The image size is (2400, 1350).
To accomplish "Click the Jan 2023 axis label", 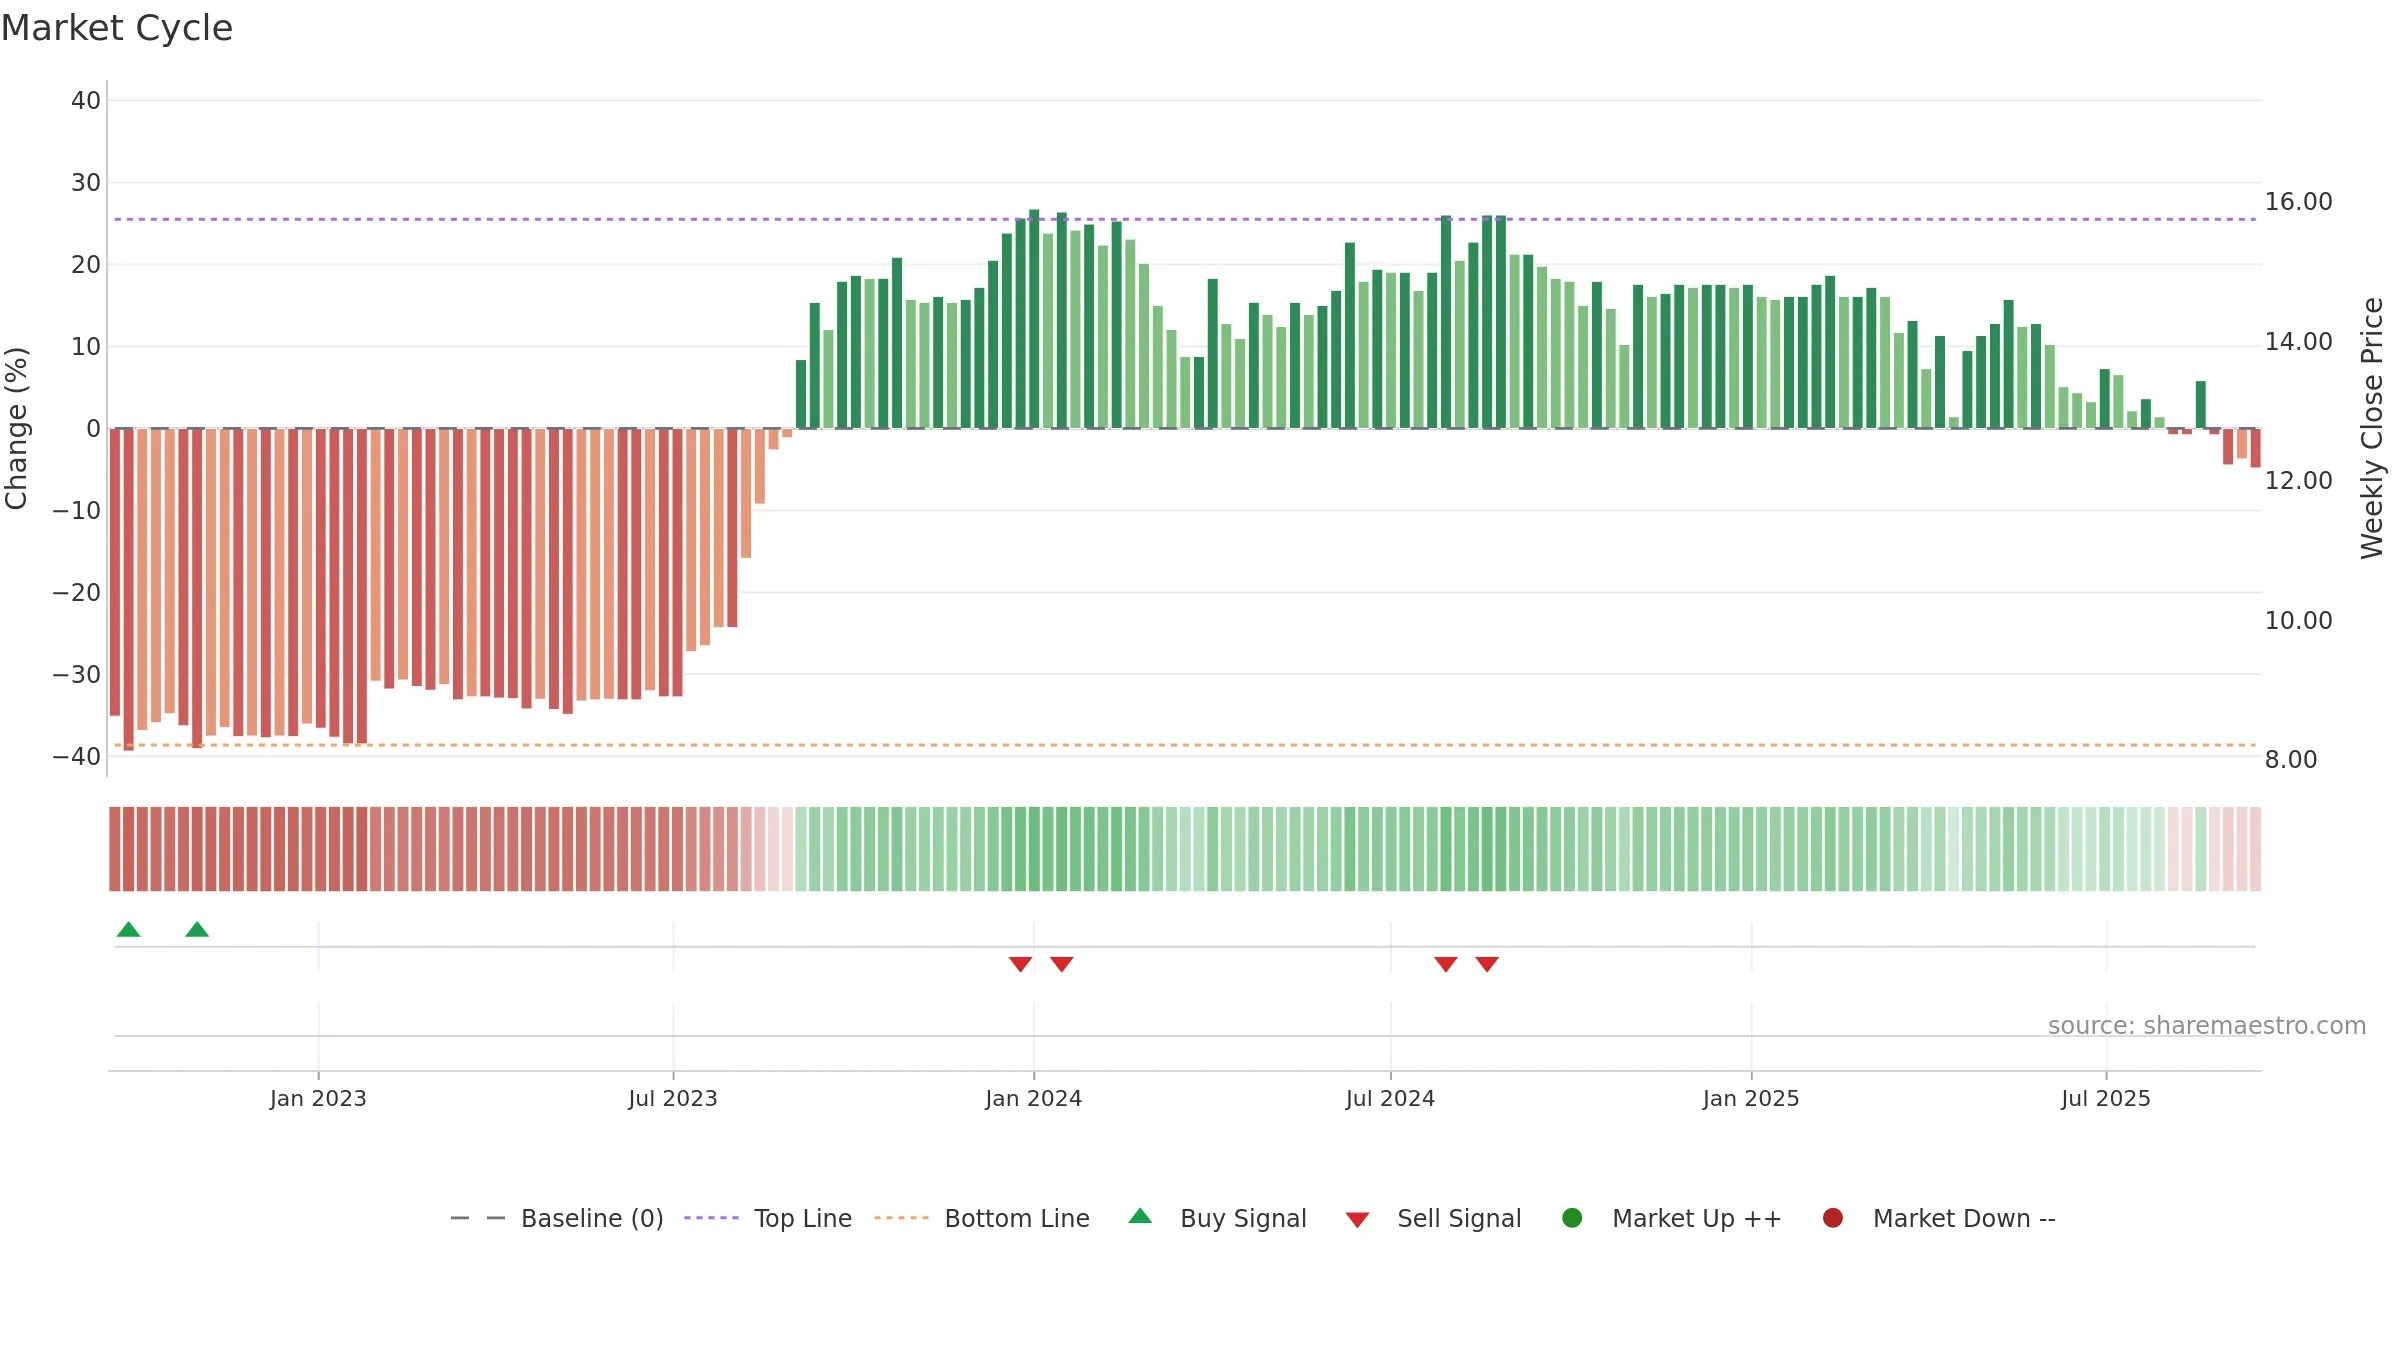I will pos(318,1099).
